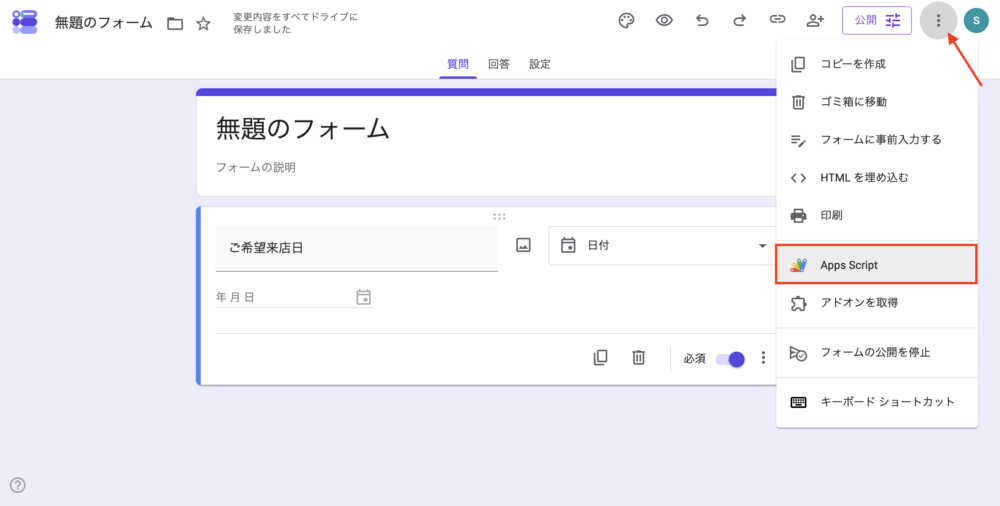The width and height of the screenshot is (1000, 506).
Task: Choose HTML を埋め込む menu item
Action: tap(877, 178)
